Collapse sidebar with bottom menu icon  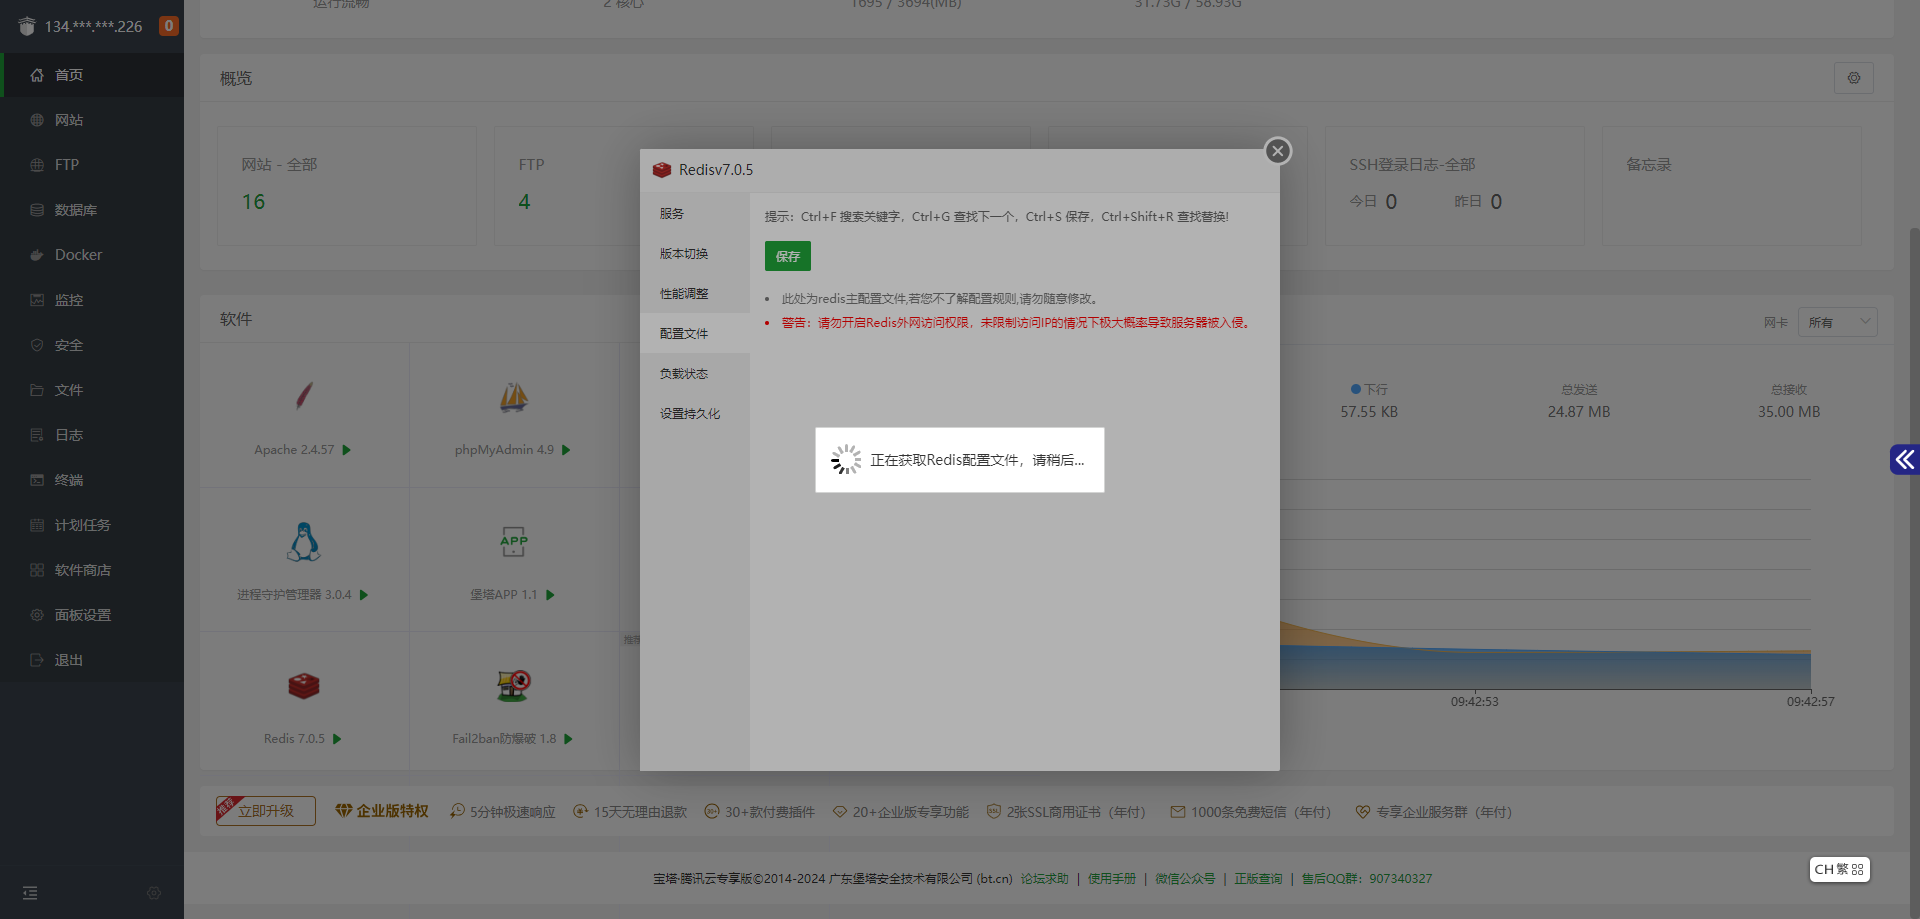tap(30, 893)
